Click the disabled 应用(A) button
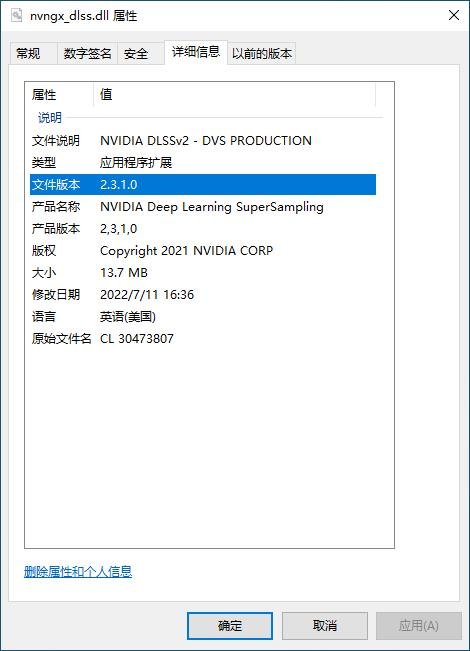Screen dimensions: 470x651 point(419,626)
